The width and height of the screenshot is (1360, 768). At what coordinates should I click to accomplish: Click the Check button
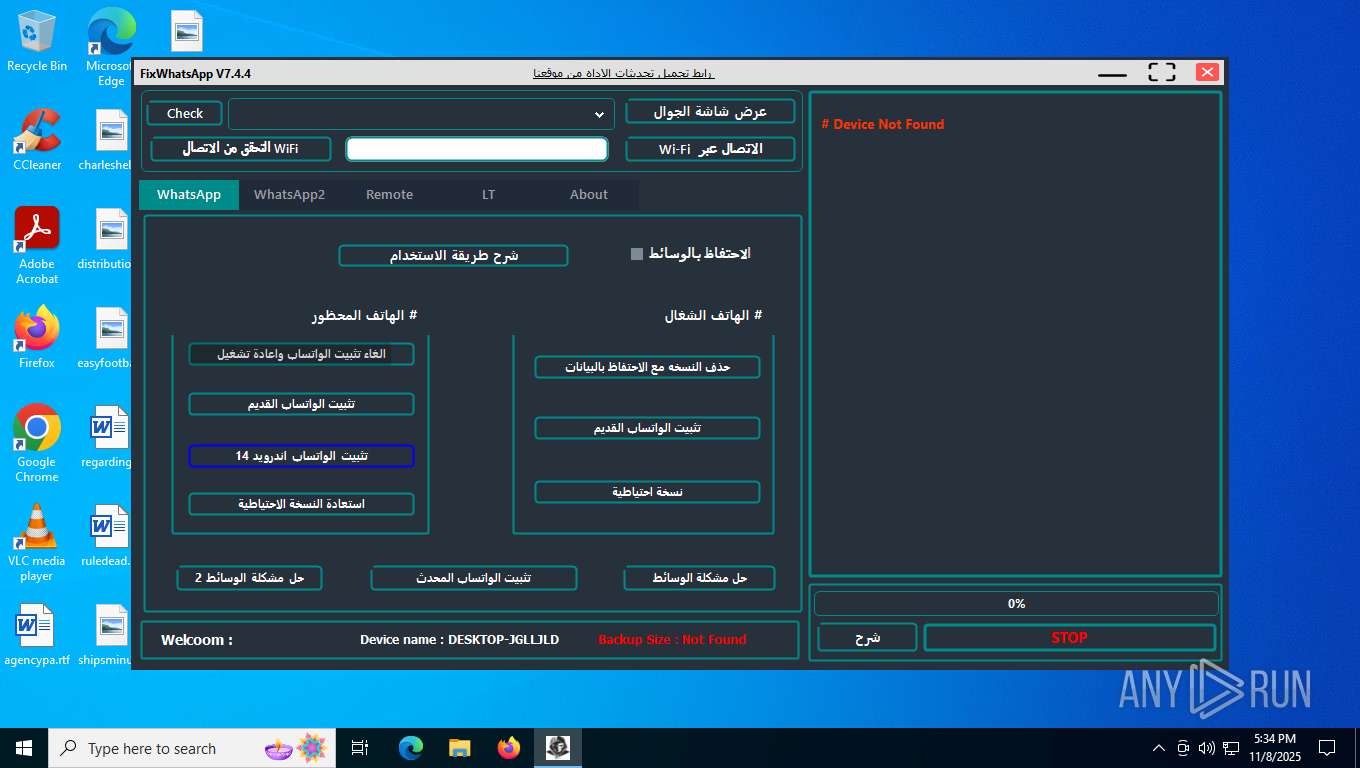tap(185, 113)
